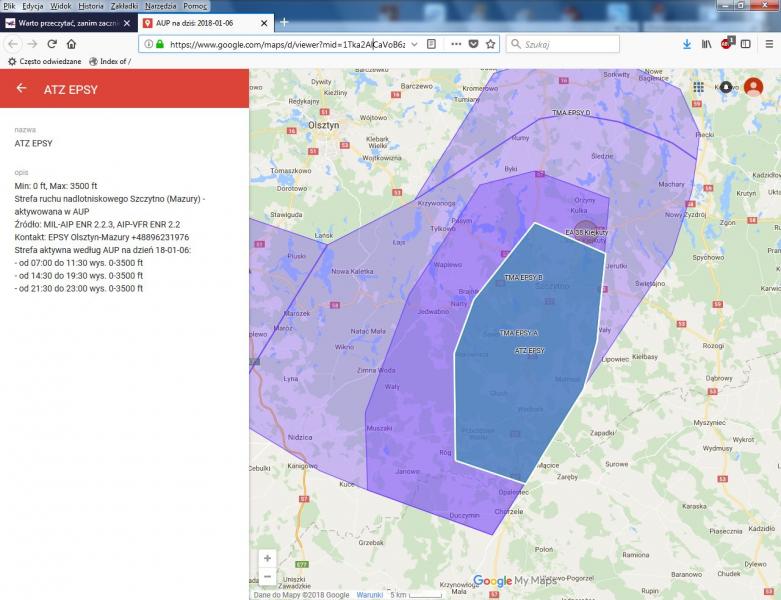This screenshot has width=781, height=600.
Task: Bookmark this page with the star icon
Action: (x=491, y=44)
